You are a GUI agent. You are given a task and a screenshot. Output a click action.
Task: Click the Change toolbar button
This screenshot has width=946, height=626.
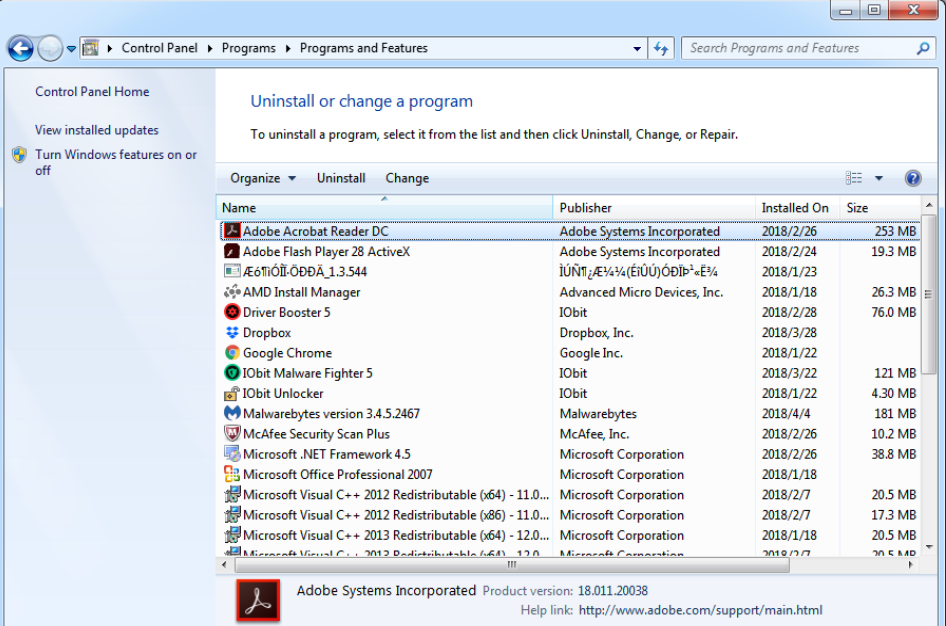[x=407, y=178]
